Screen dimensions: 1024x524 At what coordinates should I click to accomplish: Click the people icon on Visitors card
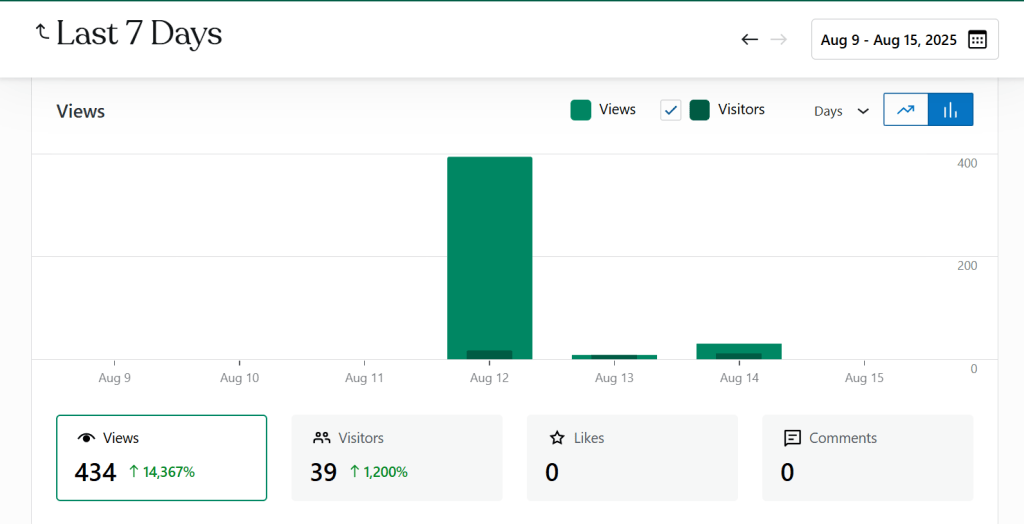(x=322, y=438)
